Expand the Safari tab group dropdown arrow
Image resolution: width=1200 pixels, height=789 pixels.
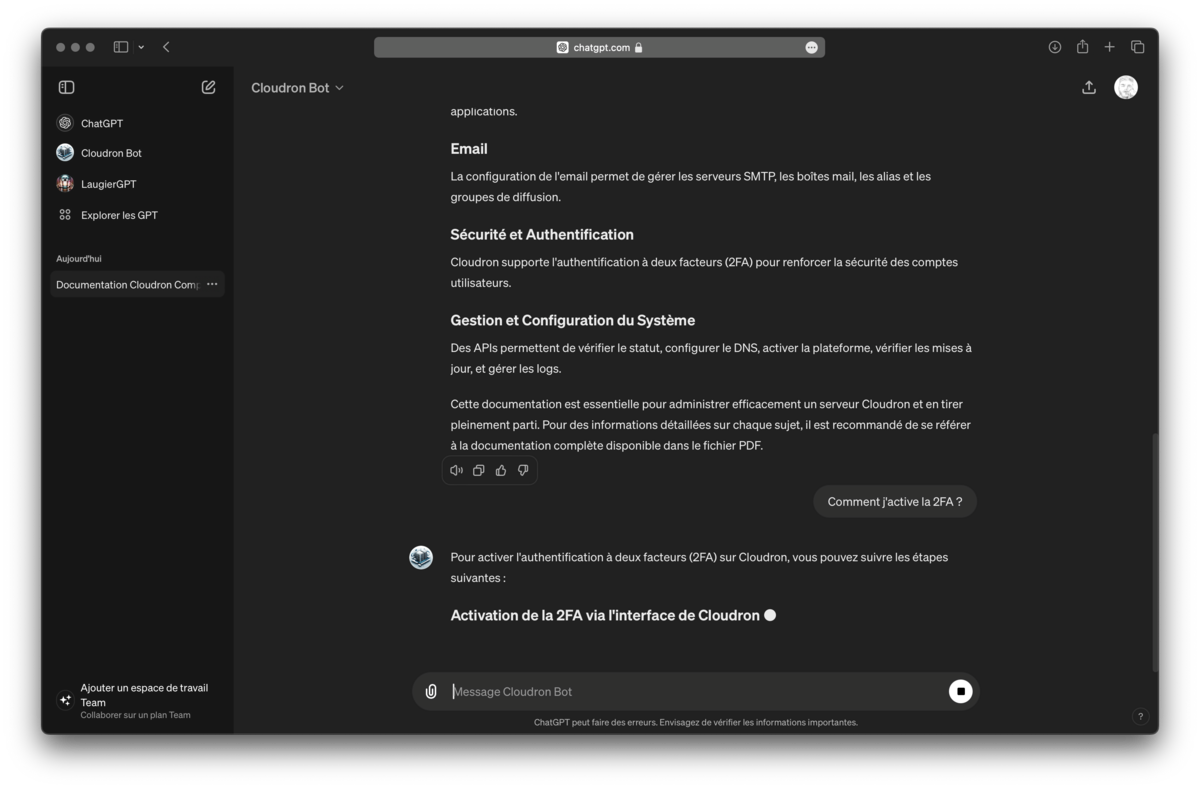tap(141, 47)
